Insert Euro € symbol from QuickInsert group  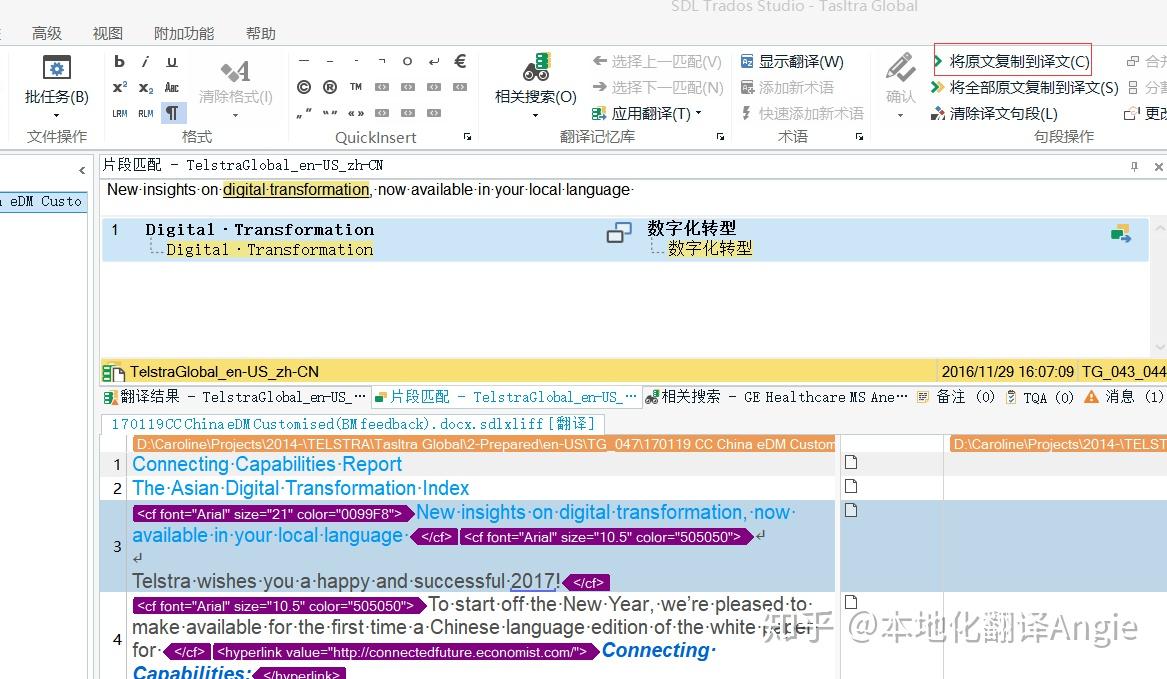[459, 61]
